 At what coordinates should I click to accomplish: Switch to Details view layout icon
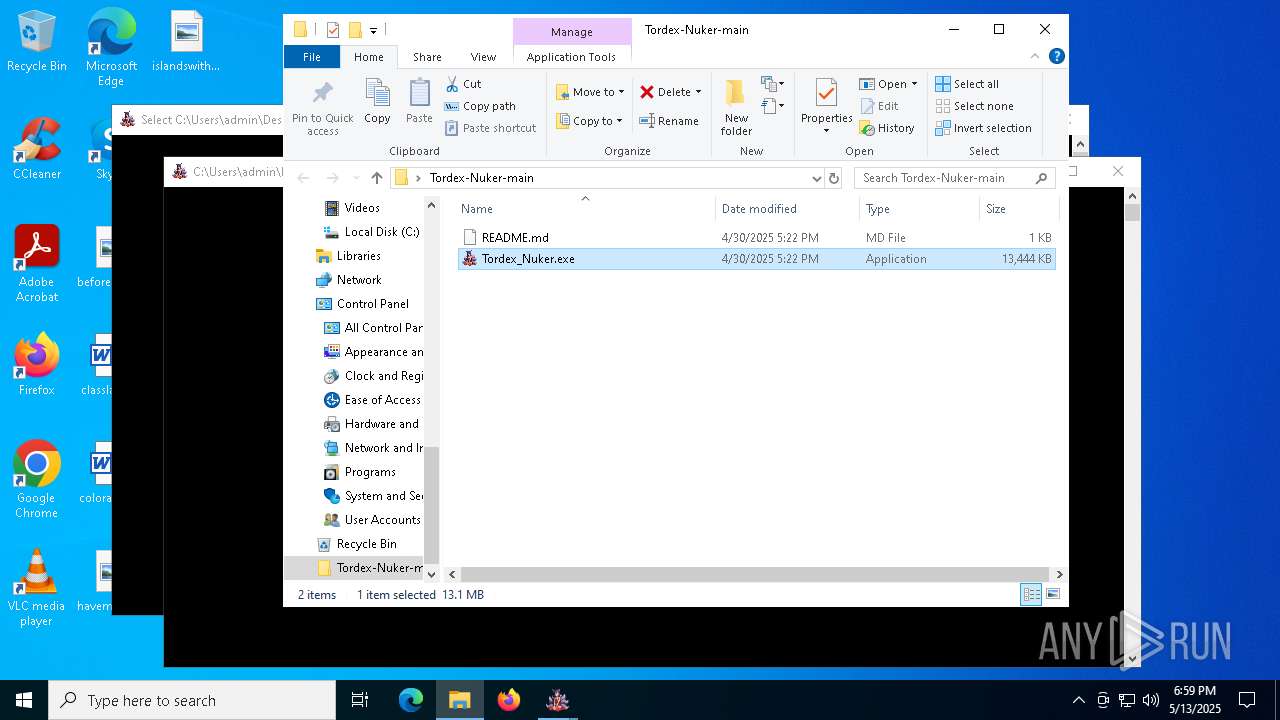coord(1031,595)
